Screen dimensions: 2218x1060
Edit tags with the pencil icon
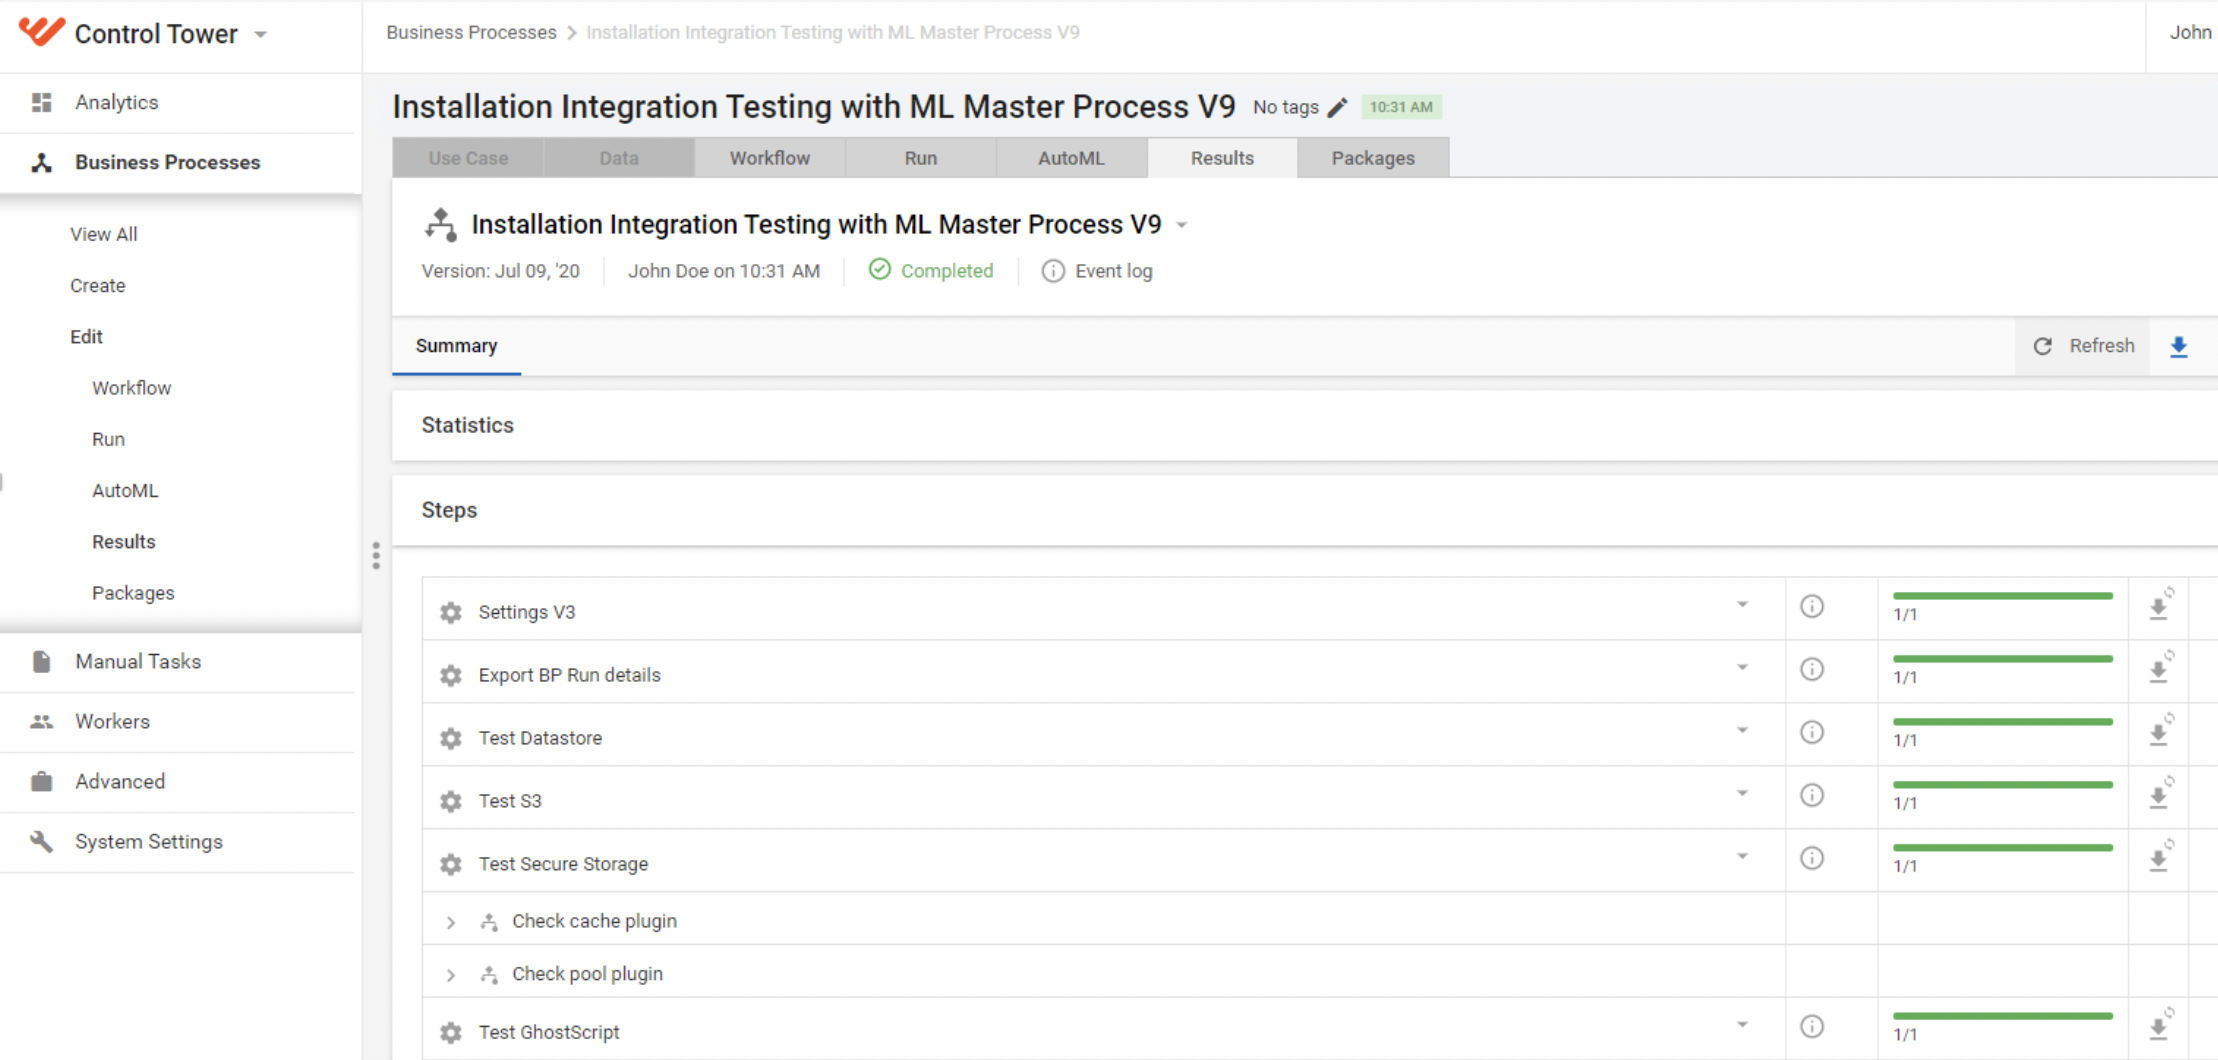point(1337,107)
